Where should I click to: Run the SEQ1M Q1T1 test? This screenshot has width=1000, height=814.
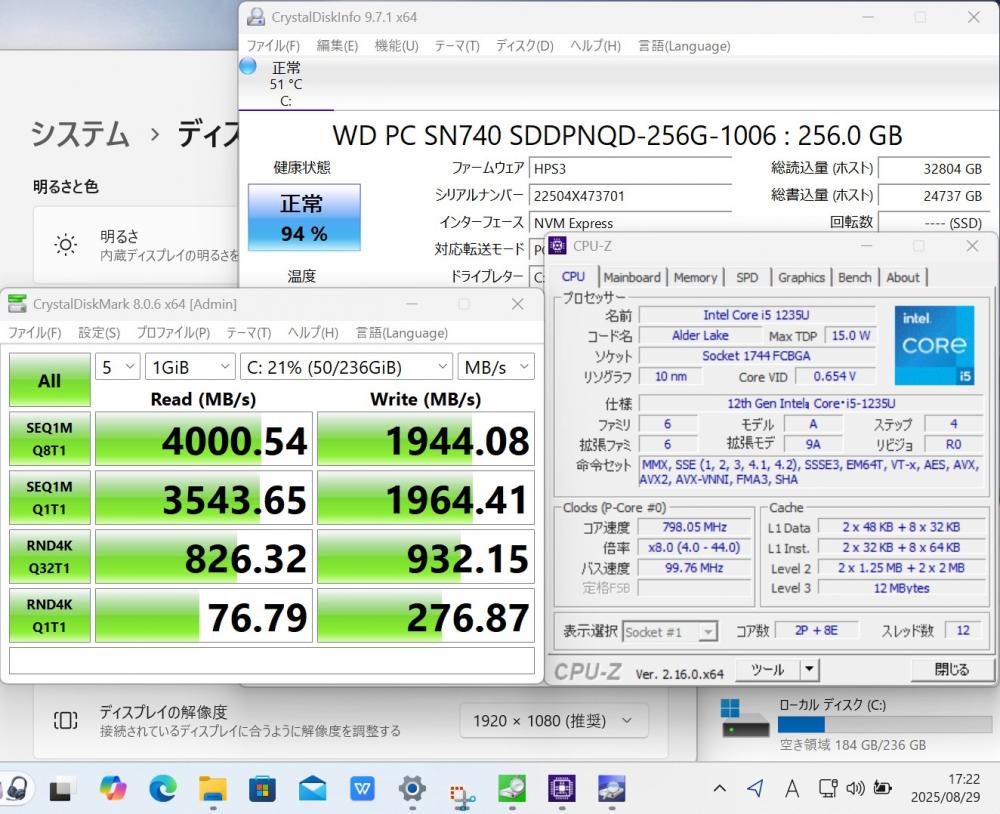pyautogui.click(x=50, y=498)
